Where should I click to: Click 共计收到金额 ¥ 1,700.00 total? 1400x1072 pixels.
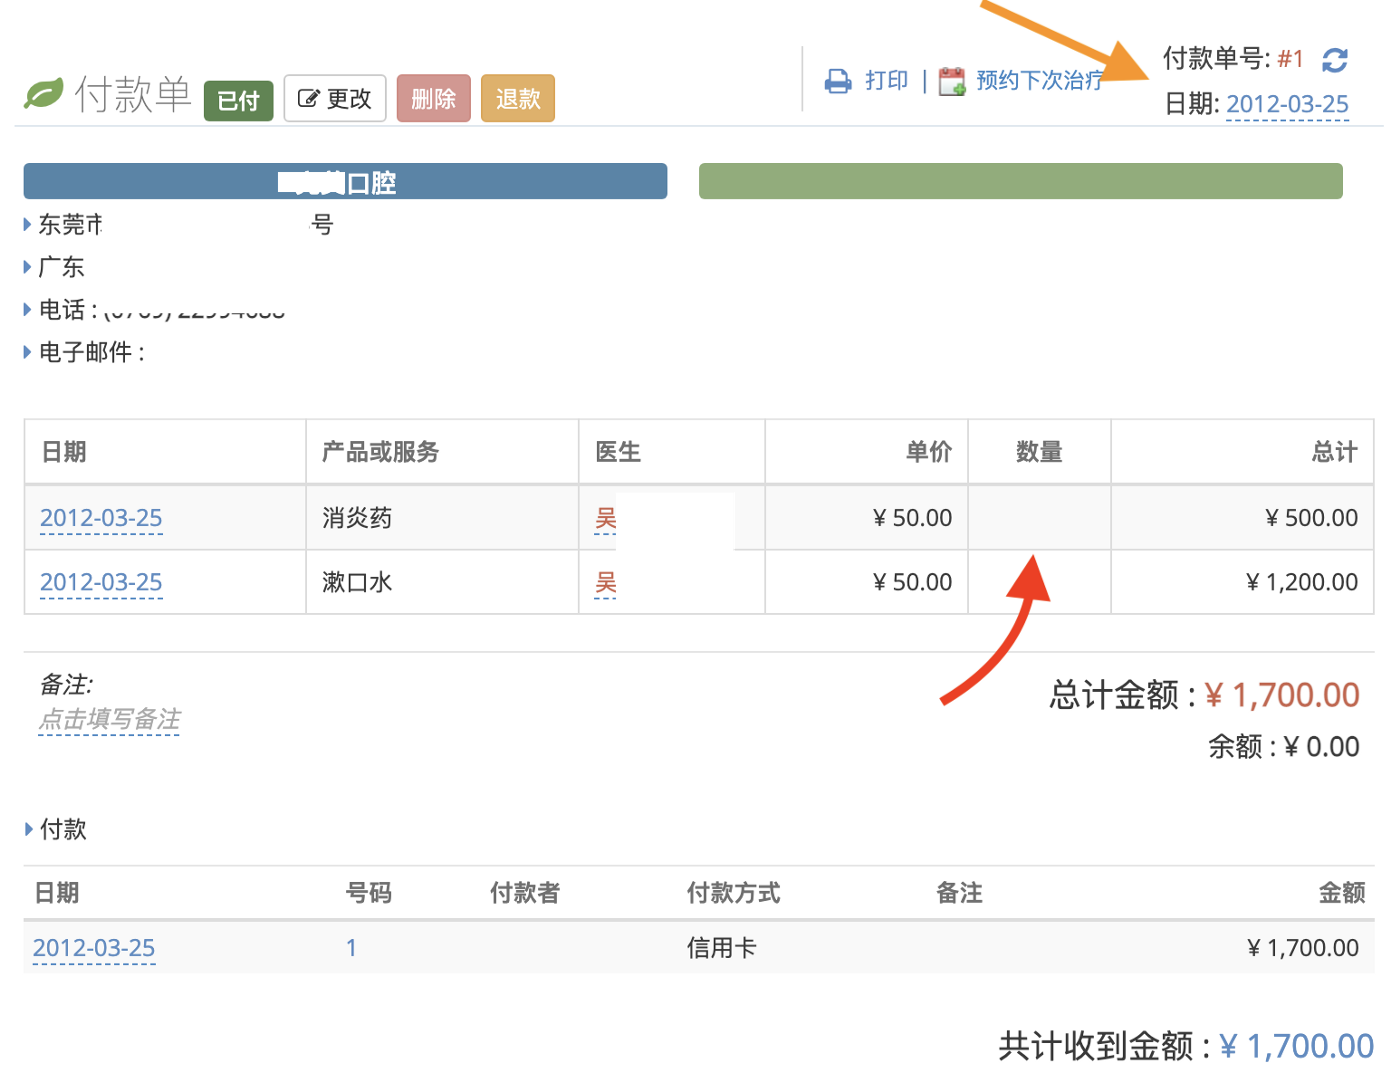[1186, 1046]
